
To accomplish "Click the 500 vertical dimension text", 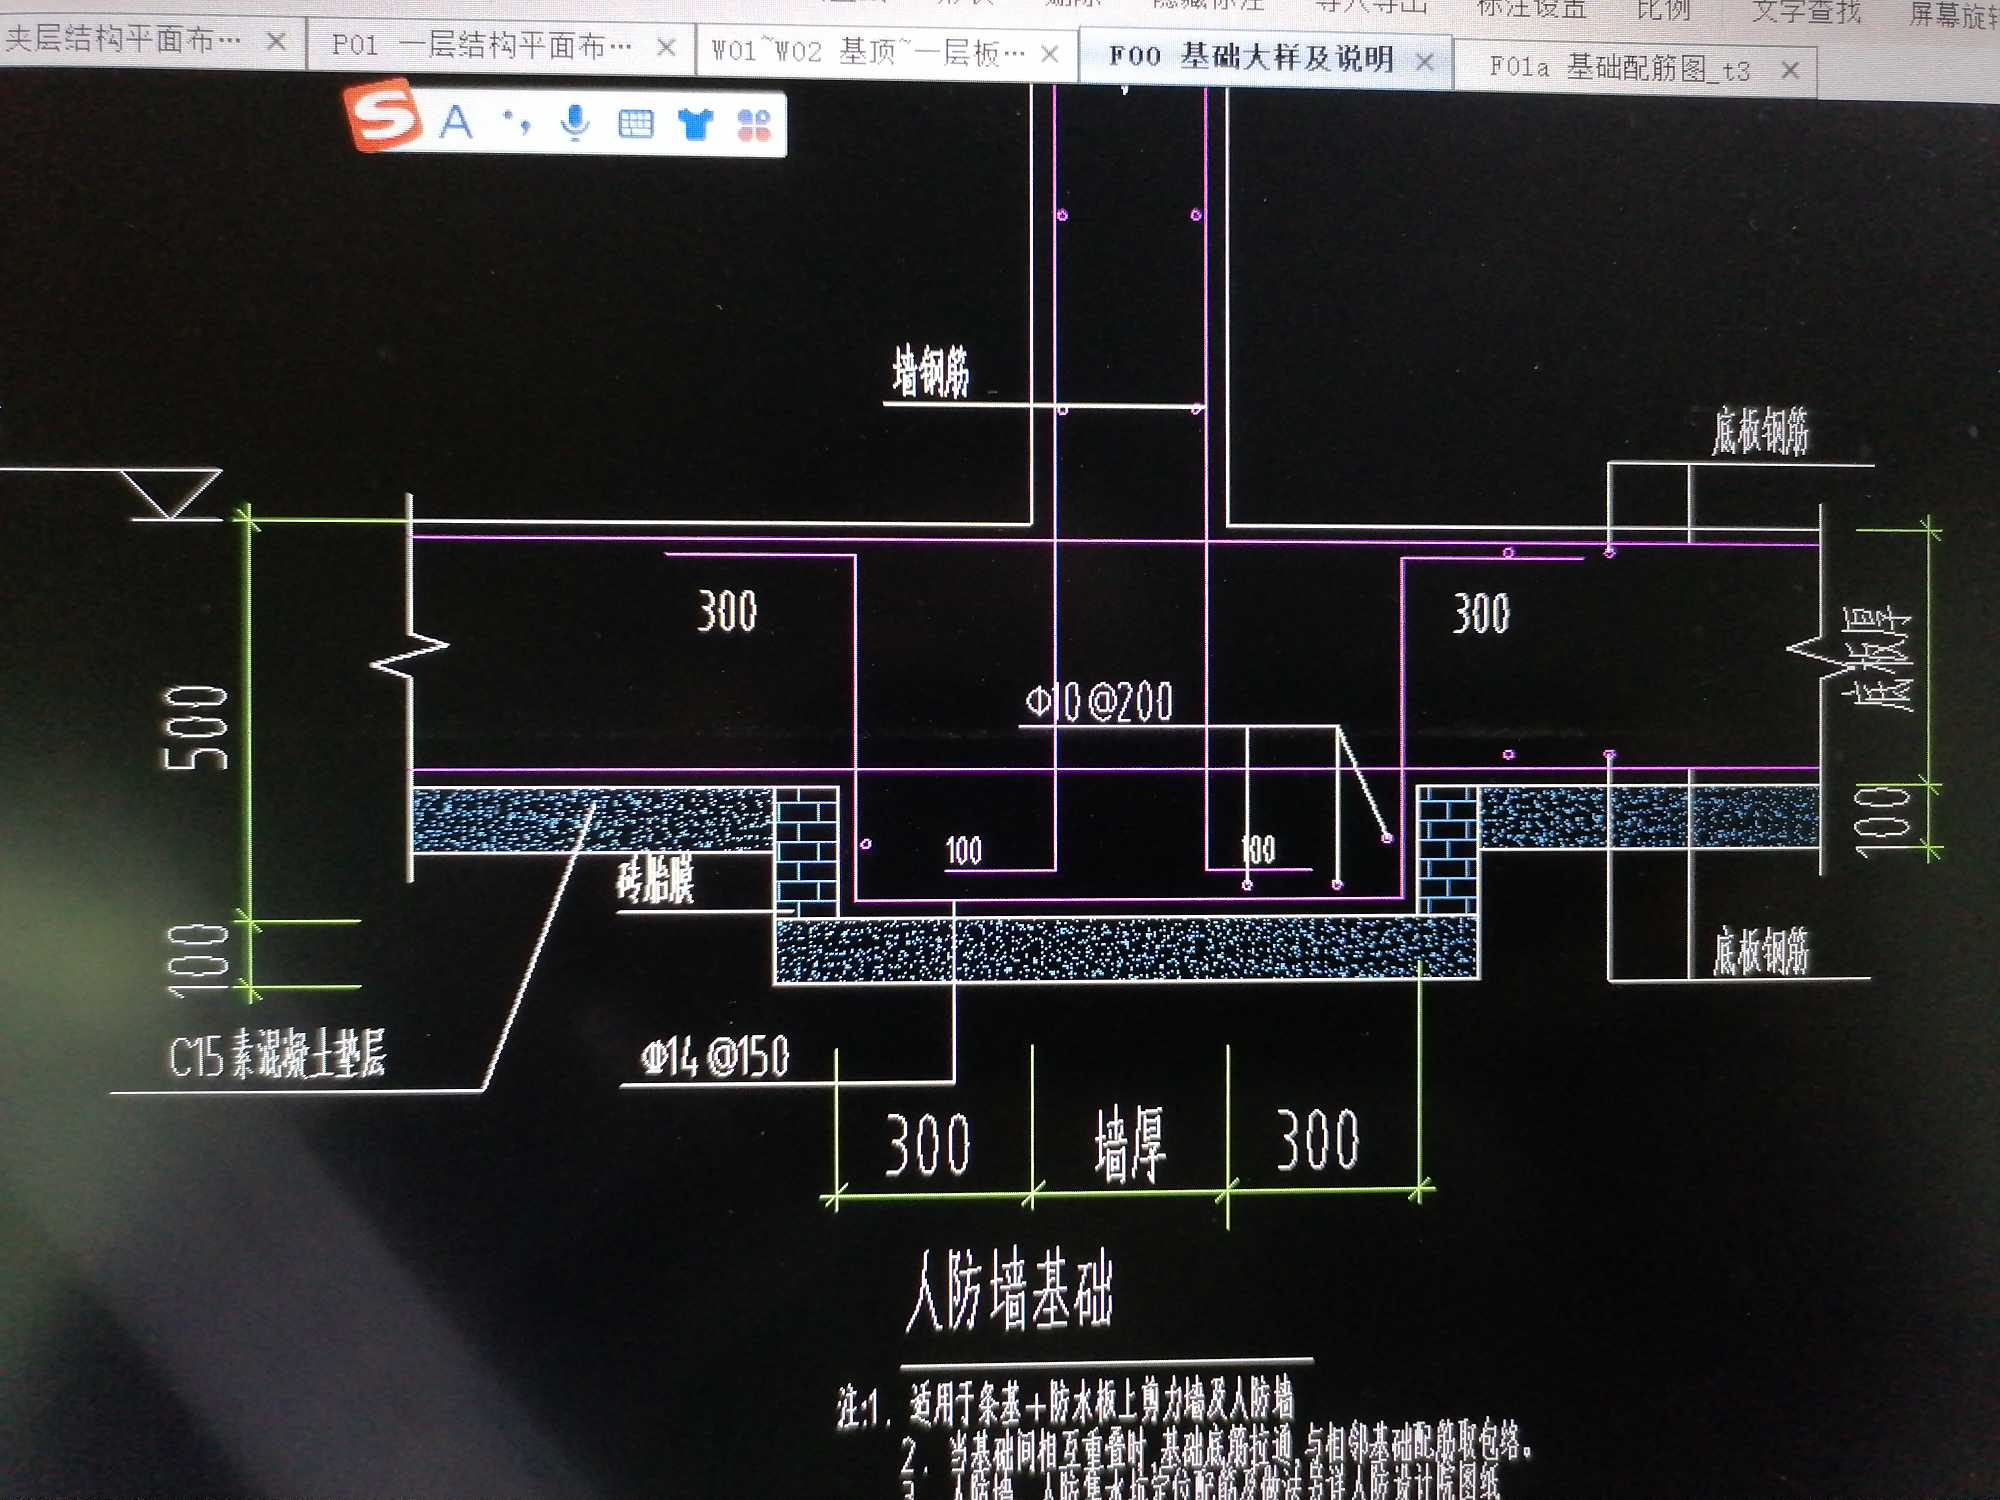I will tap(195, 728).
